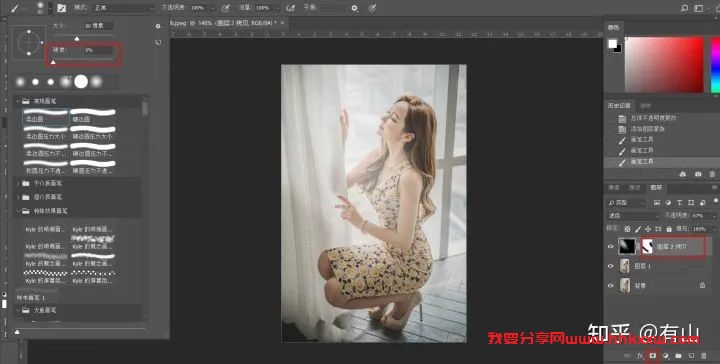720x364 pixels.
Task: Toggle pressure for size icon
Action: [x=372, y=8]
